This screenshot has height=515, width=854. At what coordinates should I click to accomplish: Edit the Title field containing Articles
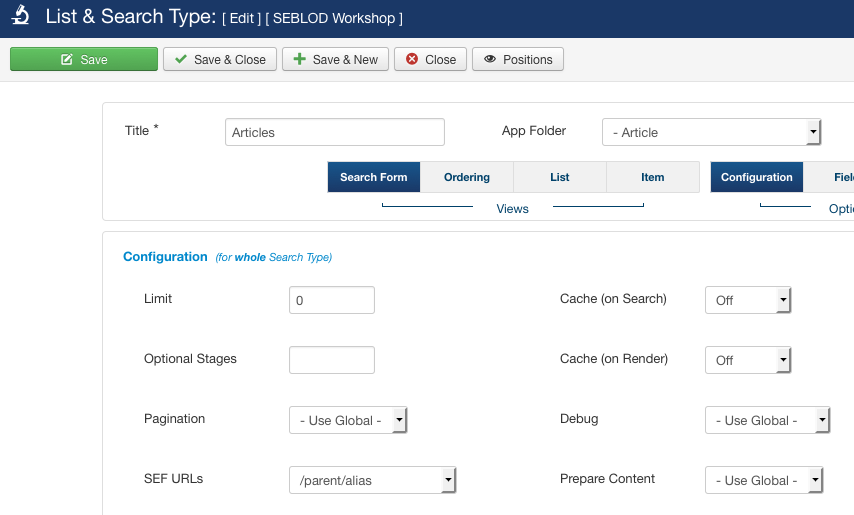[x=335, y=132]
